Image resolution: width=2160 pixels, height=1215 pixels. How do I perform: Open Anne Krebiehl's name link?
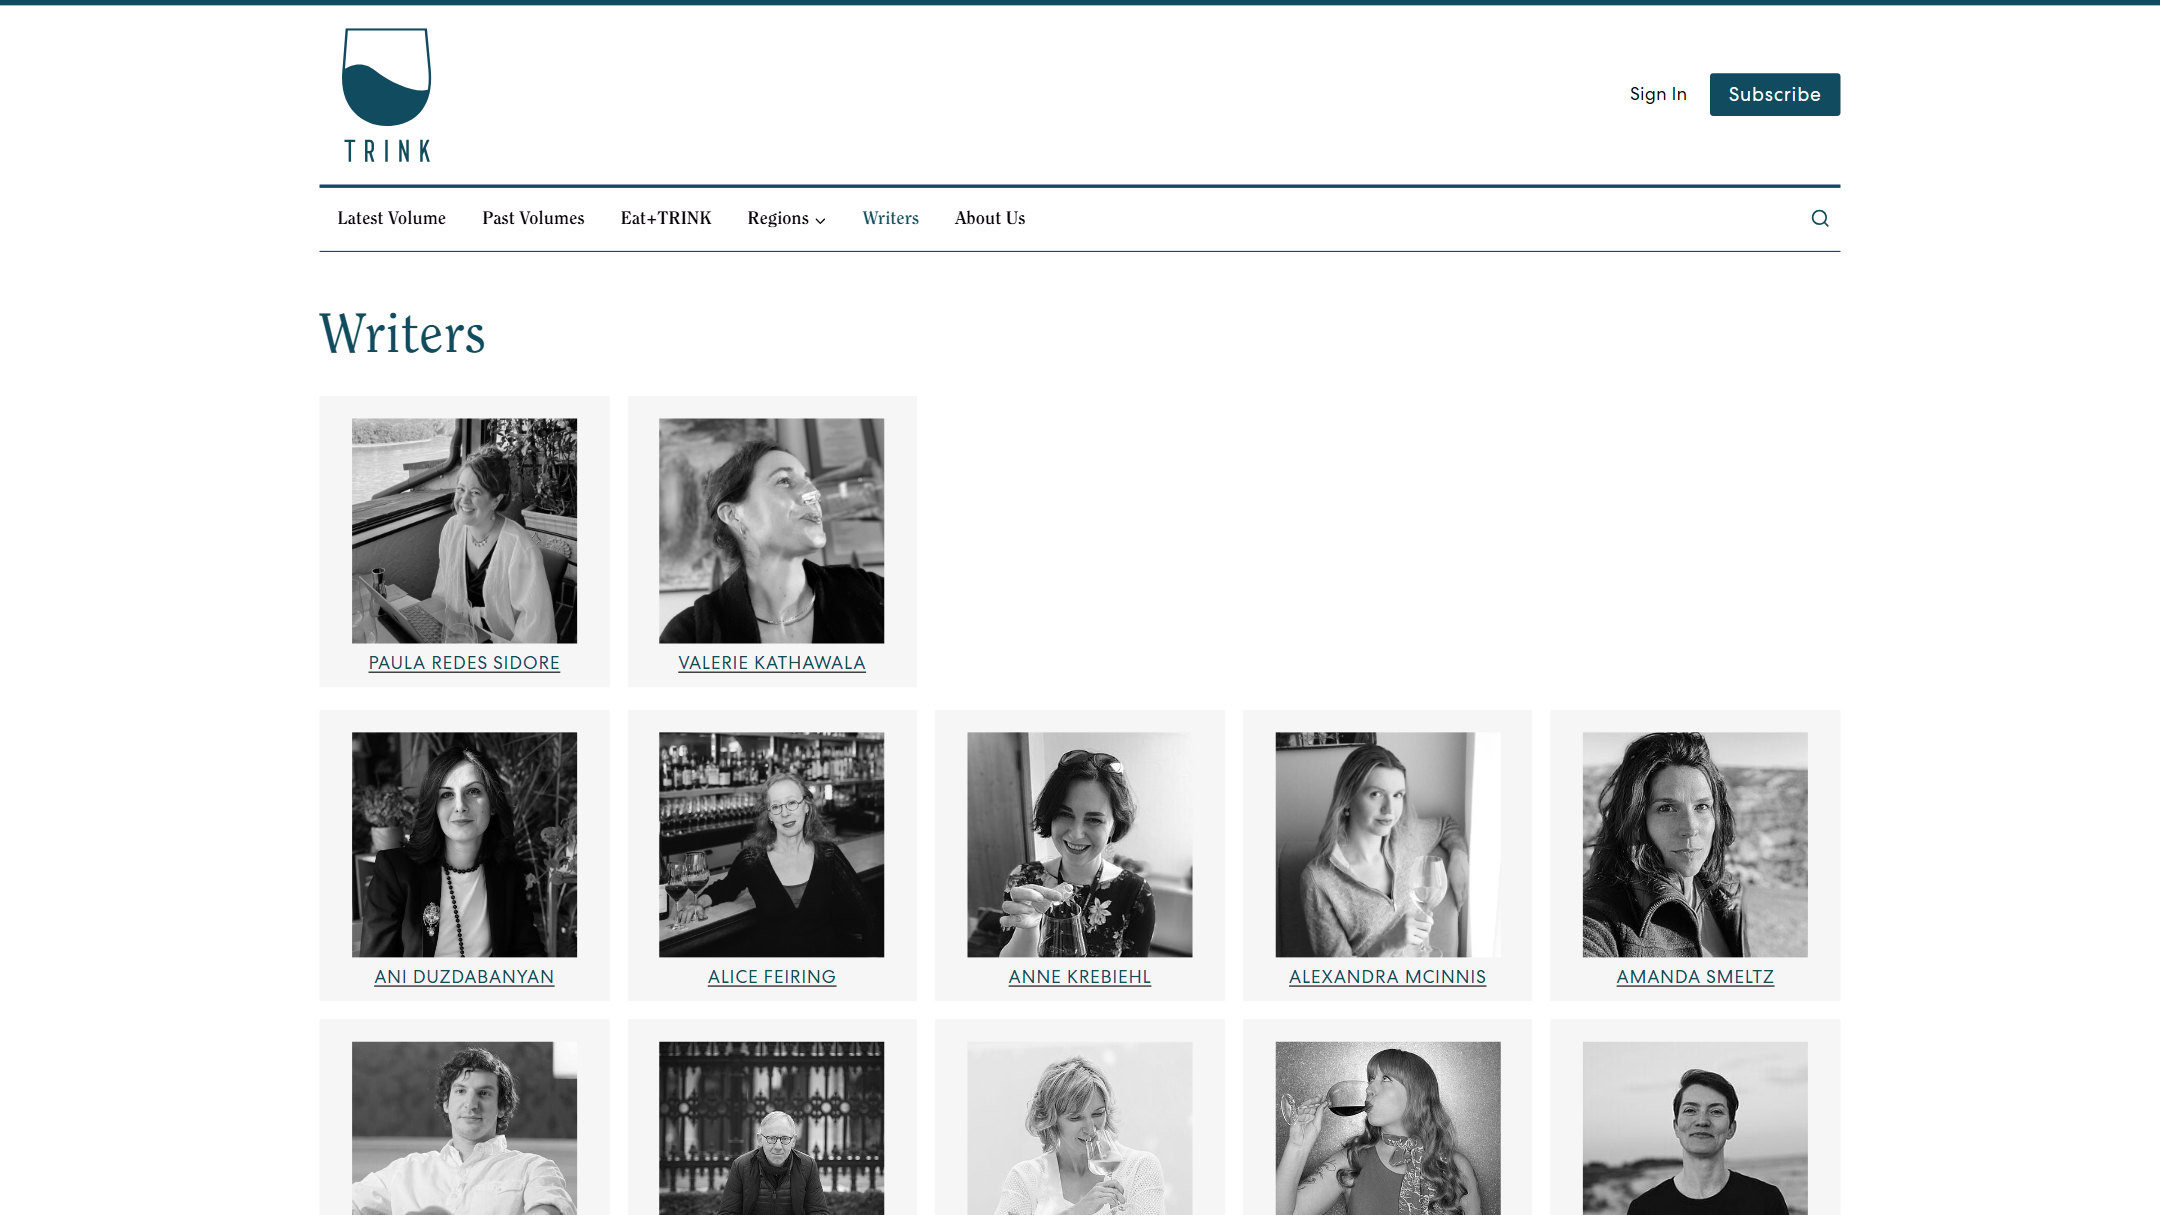click(x=1079, y=977)
